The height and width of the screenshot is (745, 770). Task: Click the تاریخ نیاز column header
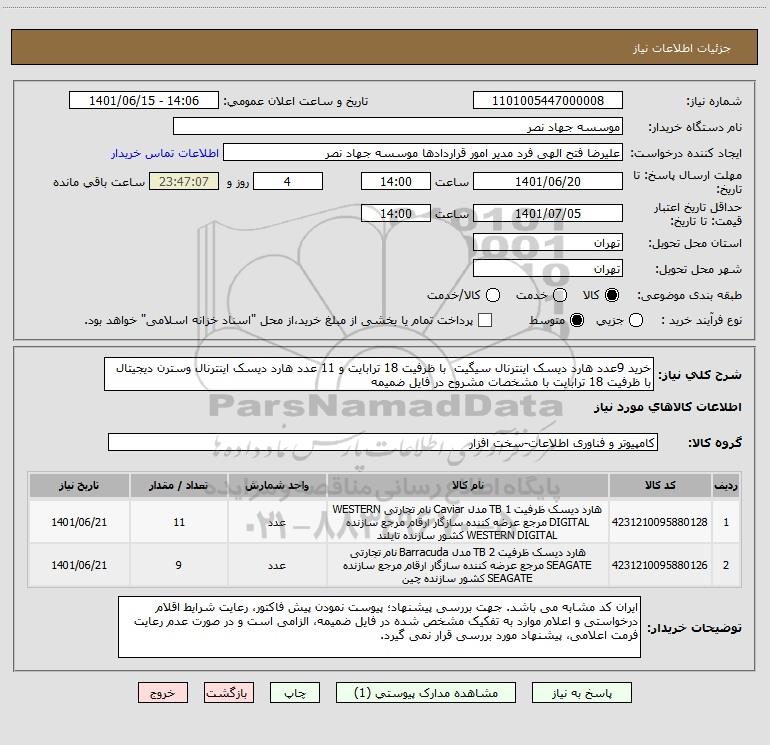click(79, 485)
